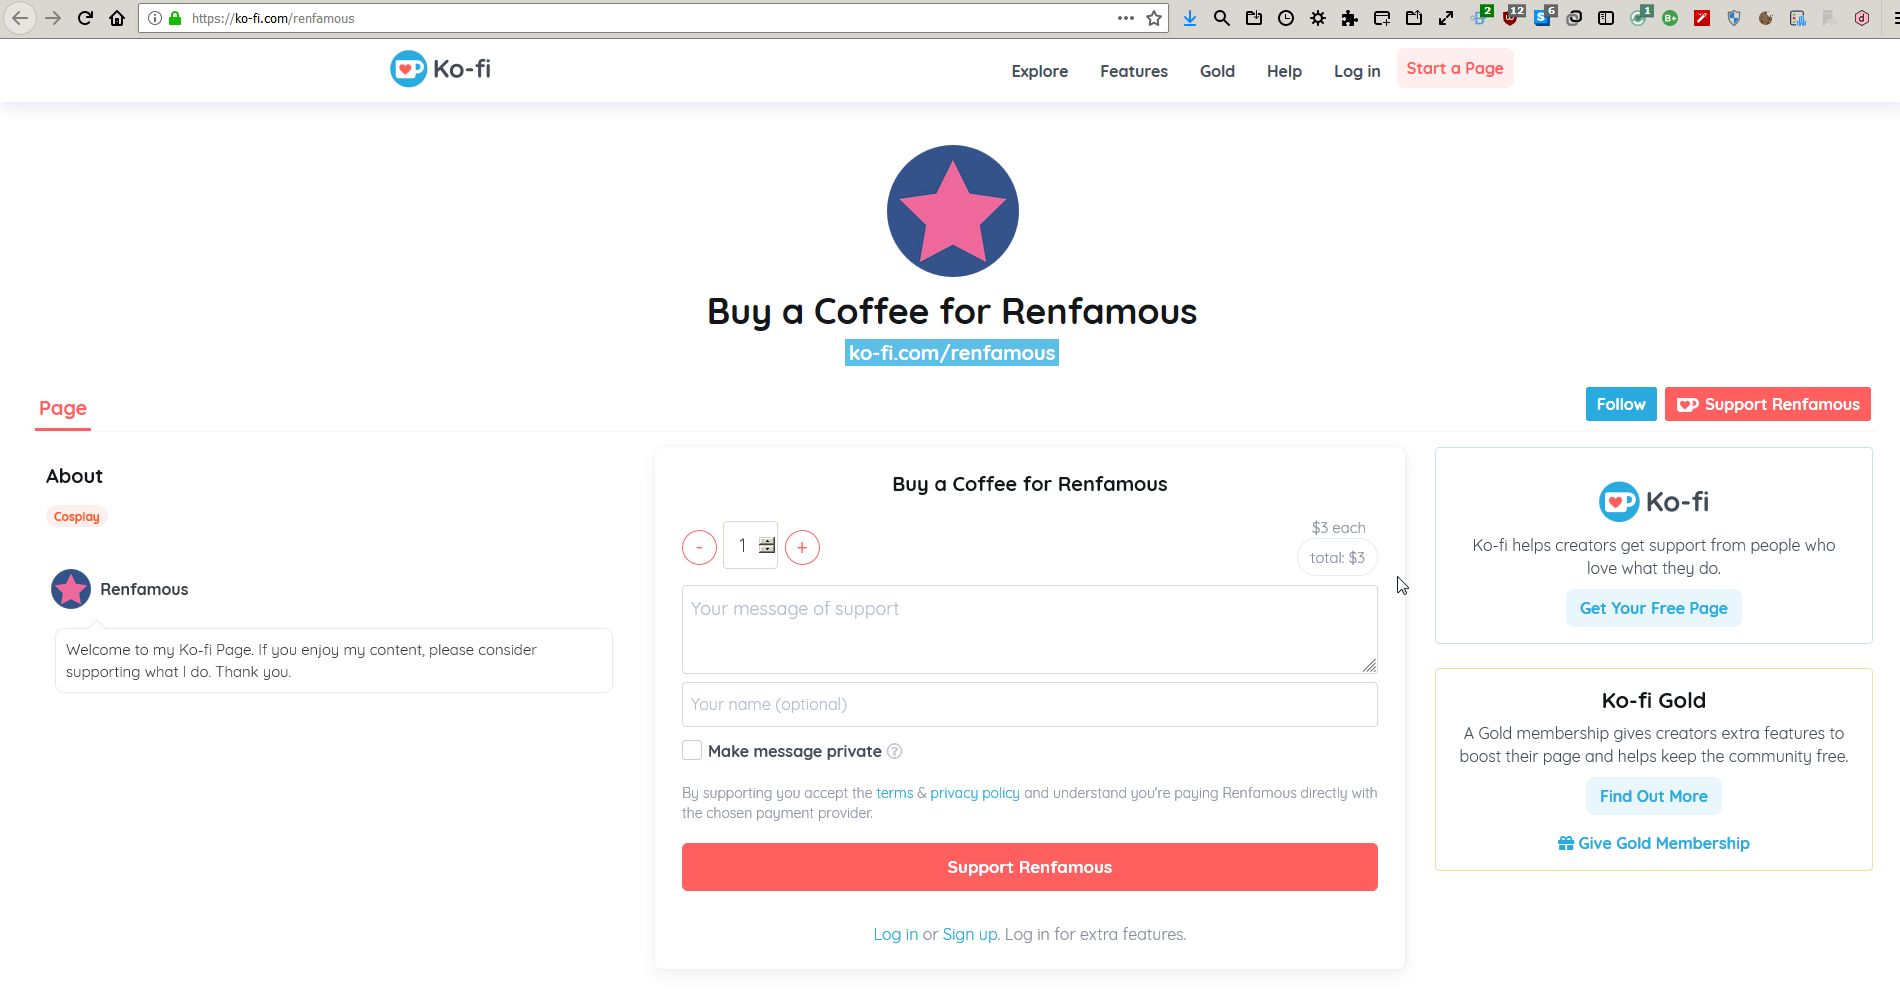Open the help question mark beside Make message private
Viewport: 1900px width, 993px height.
pyautogui.click(x=895, y=751)
